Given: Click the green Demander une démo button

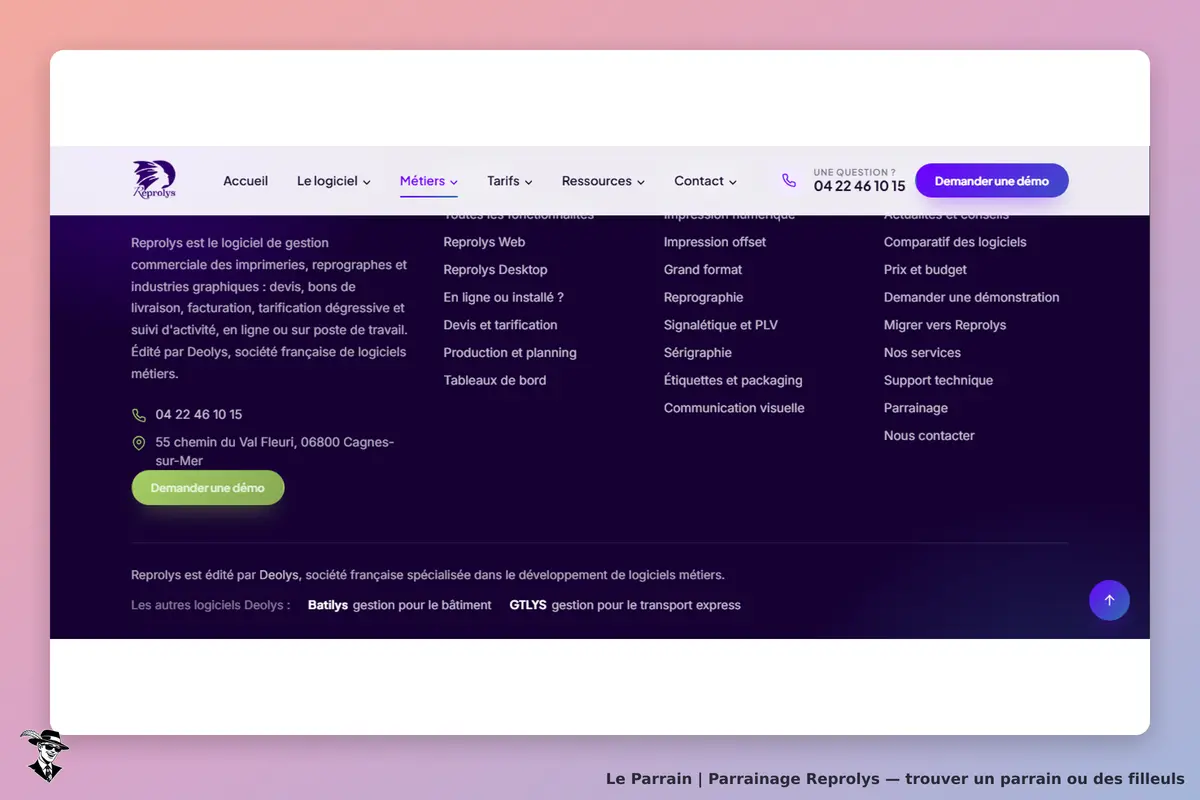Looking at the screenshot, I should coord(208,488).
